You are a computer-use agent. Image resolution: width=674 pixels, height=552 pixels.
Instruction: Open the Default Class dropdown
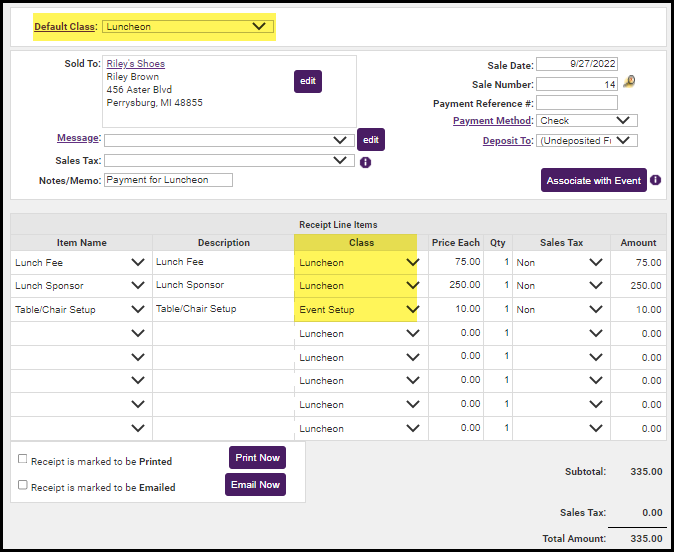click(x=187, y=26)
